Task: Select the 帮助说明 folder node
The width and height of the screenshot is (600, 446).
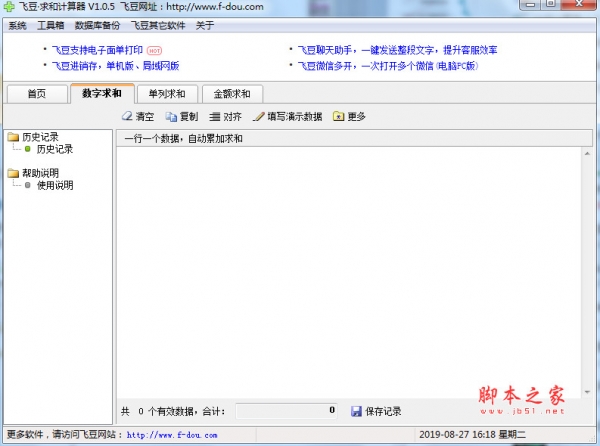Action: tap(40, 173)
